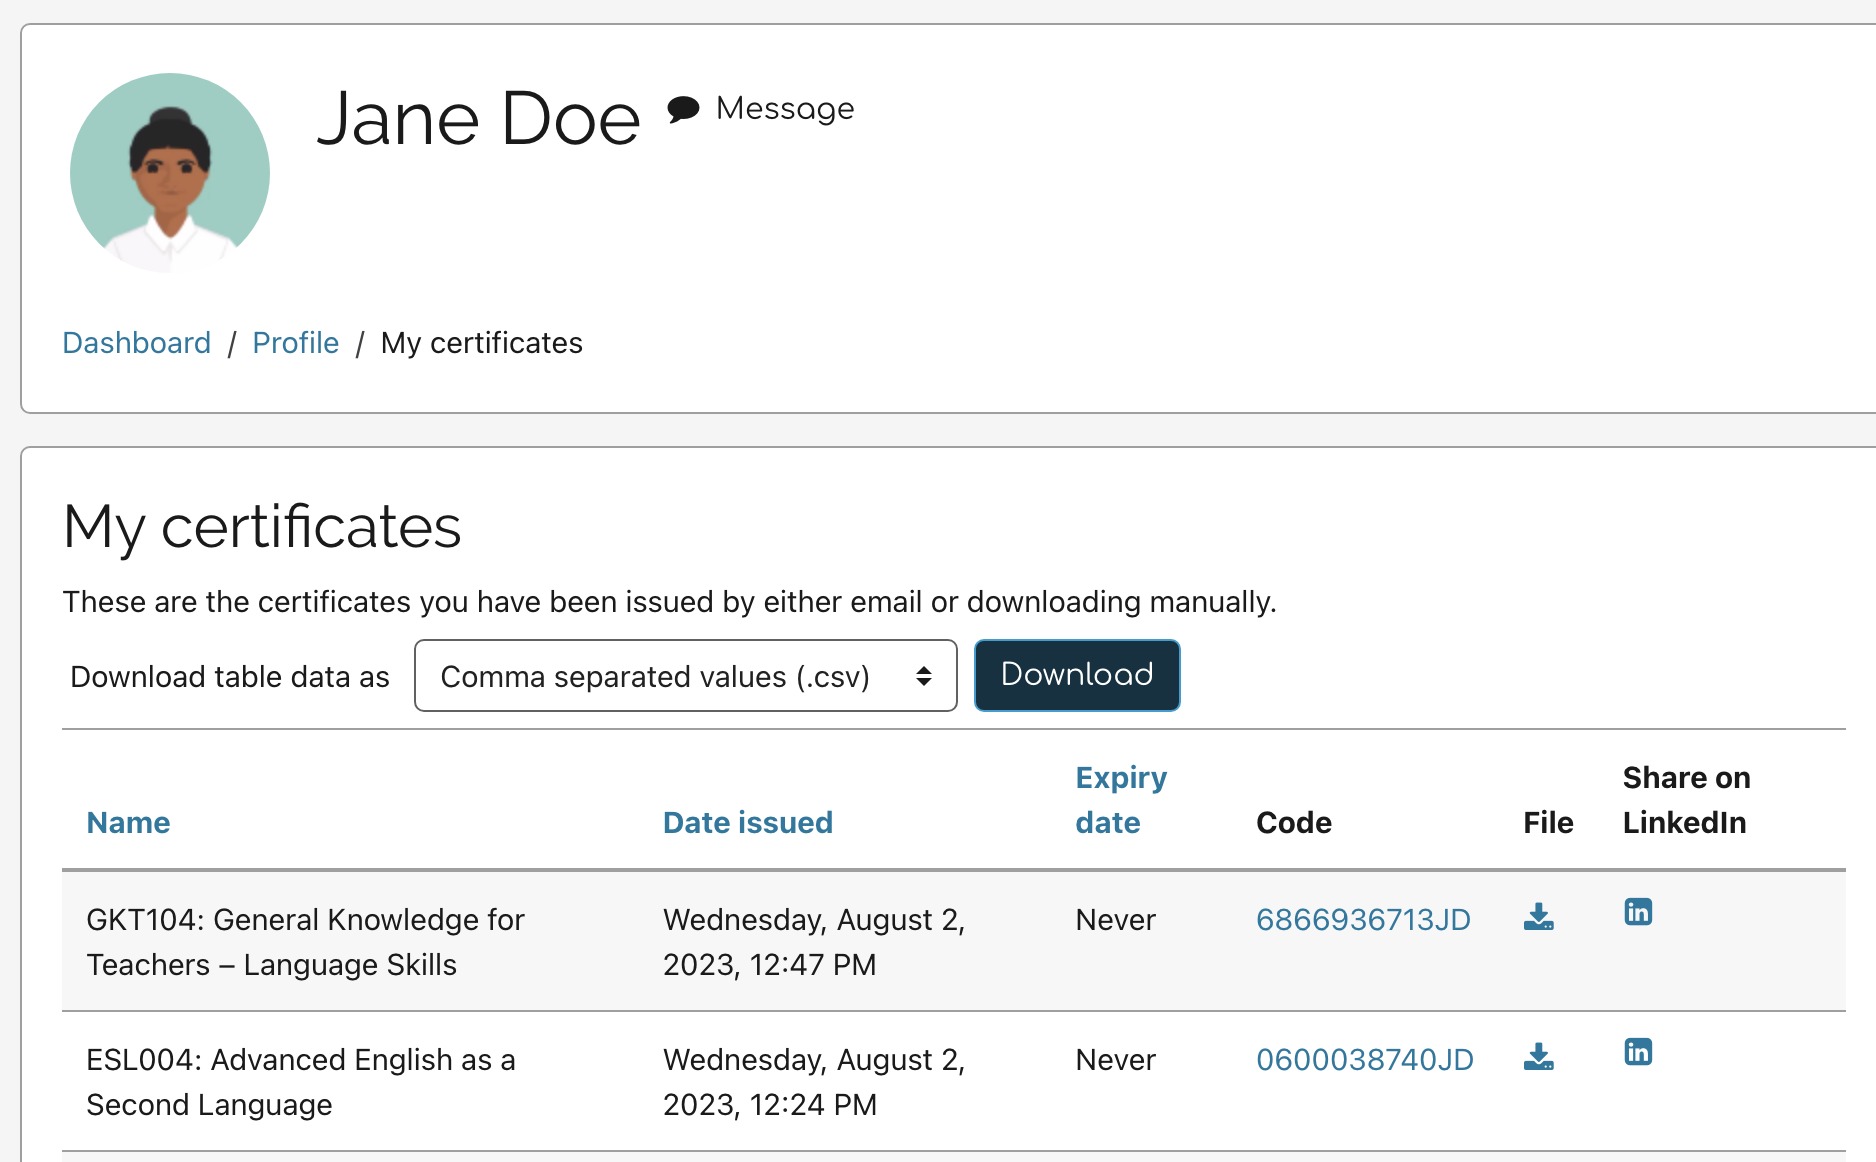Image resolution: width=1876 pixels, height=1162 pixels.
Task: Go to Dashboard in breadcrumb
Action: pos(136,343)
